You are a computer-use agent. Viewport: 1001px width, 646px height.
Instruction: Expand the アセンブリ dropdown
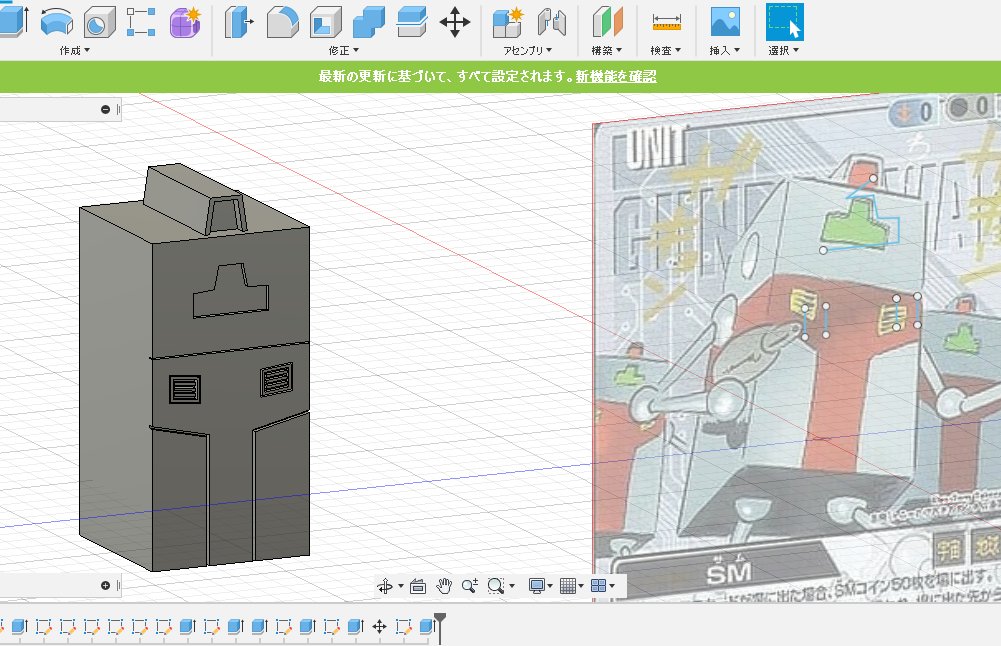pos(527,50)
